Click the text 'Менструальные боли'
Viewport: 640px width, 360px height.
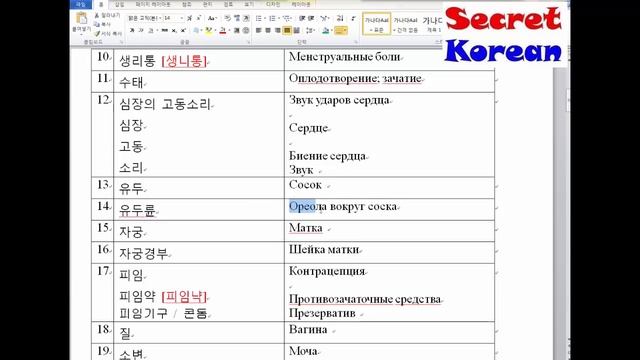344,57
